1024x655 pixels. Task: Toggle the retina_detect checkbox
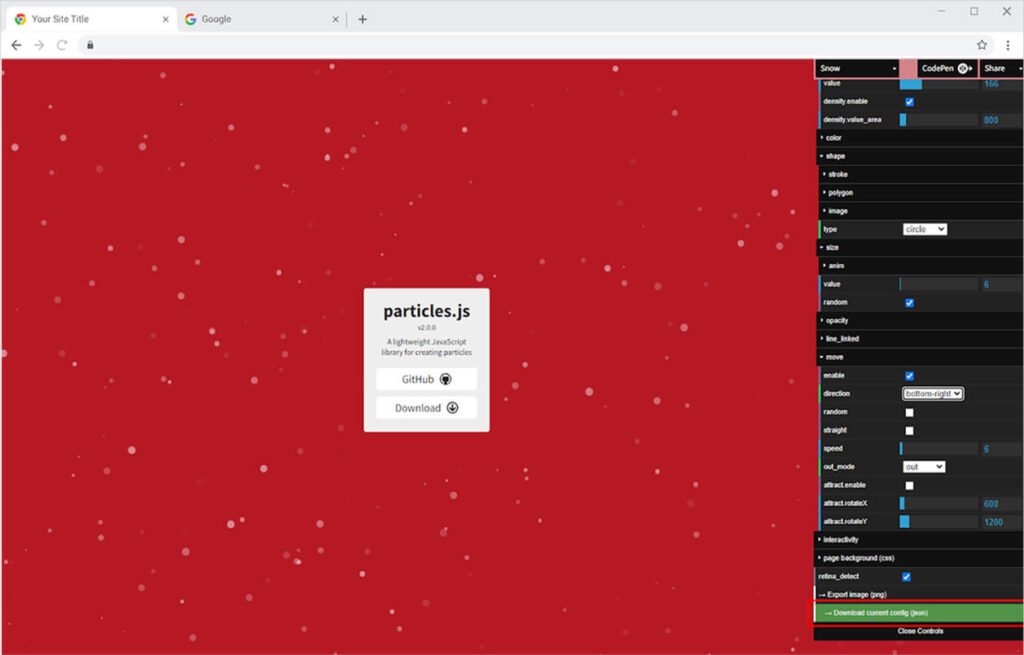pyautogui.click(x=906, y=577)
